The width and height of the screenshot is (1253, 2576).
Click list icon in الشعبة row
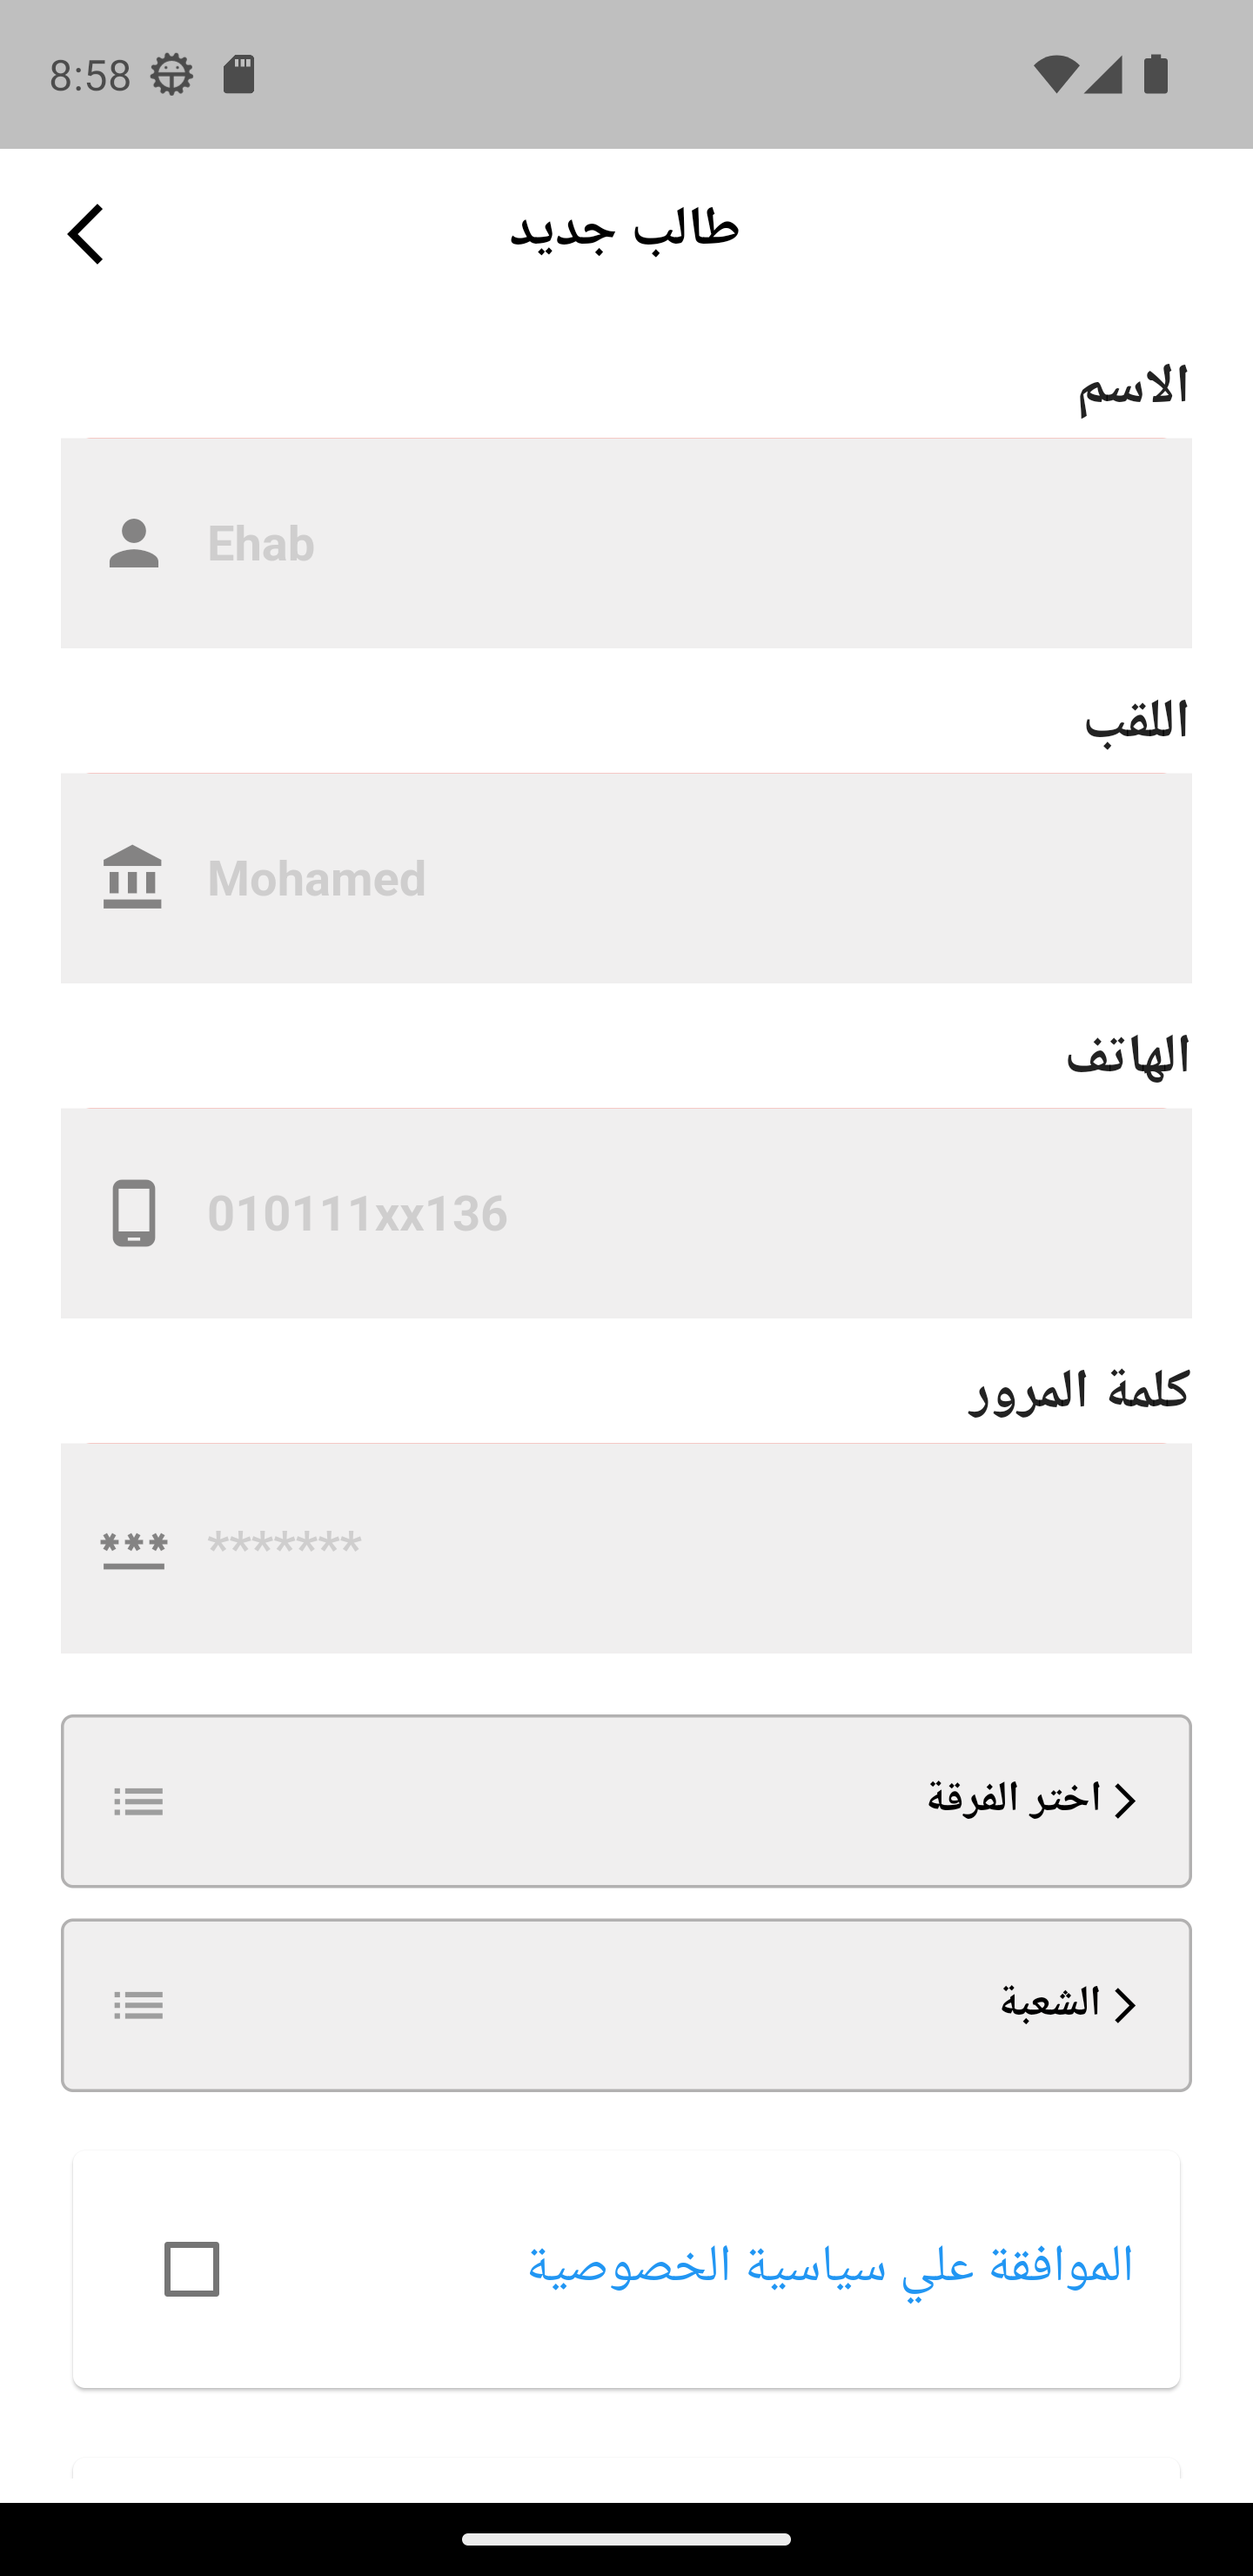click(x=138, y=2005)
